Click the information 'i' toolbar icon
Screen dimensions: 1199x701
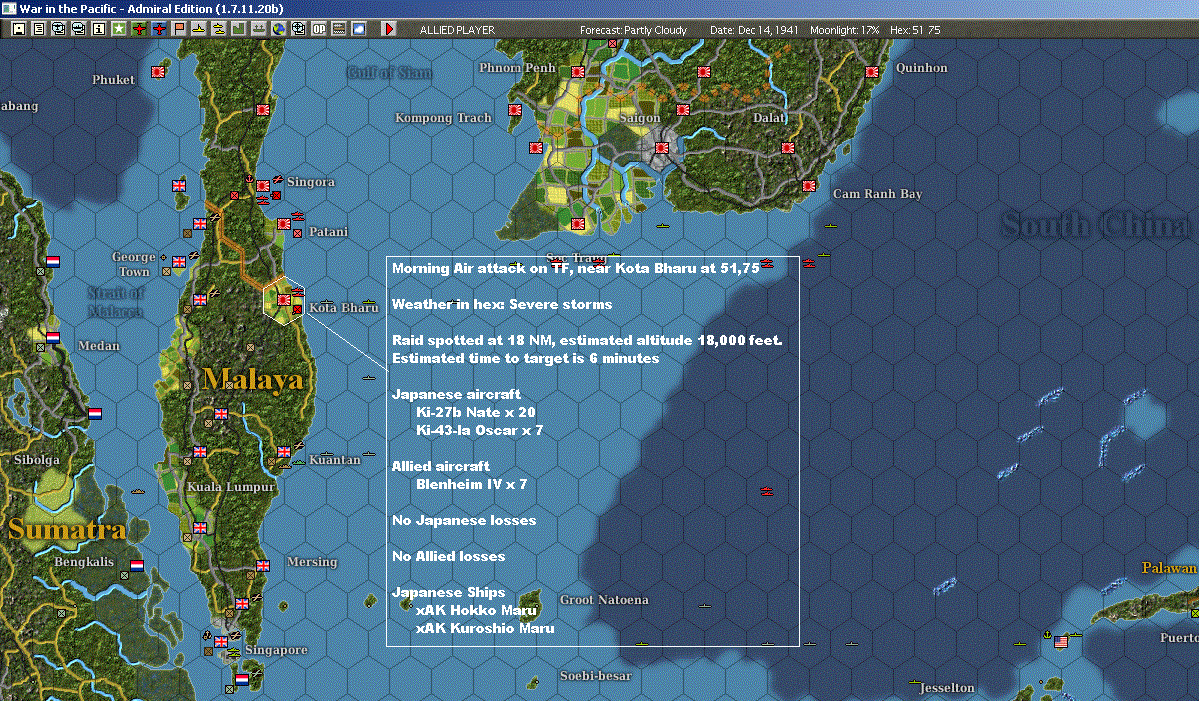[x=99, y=29]
